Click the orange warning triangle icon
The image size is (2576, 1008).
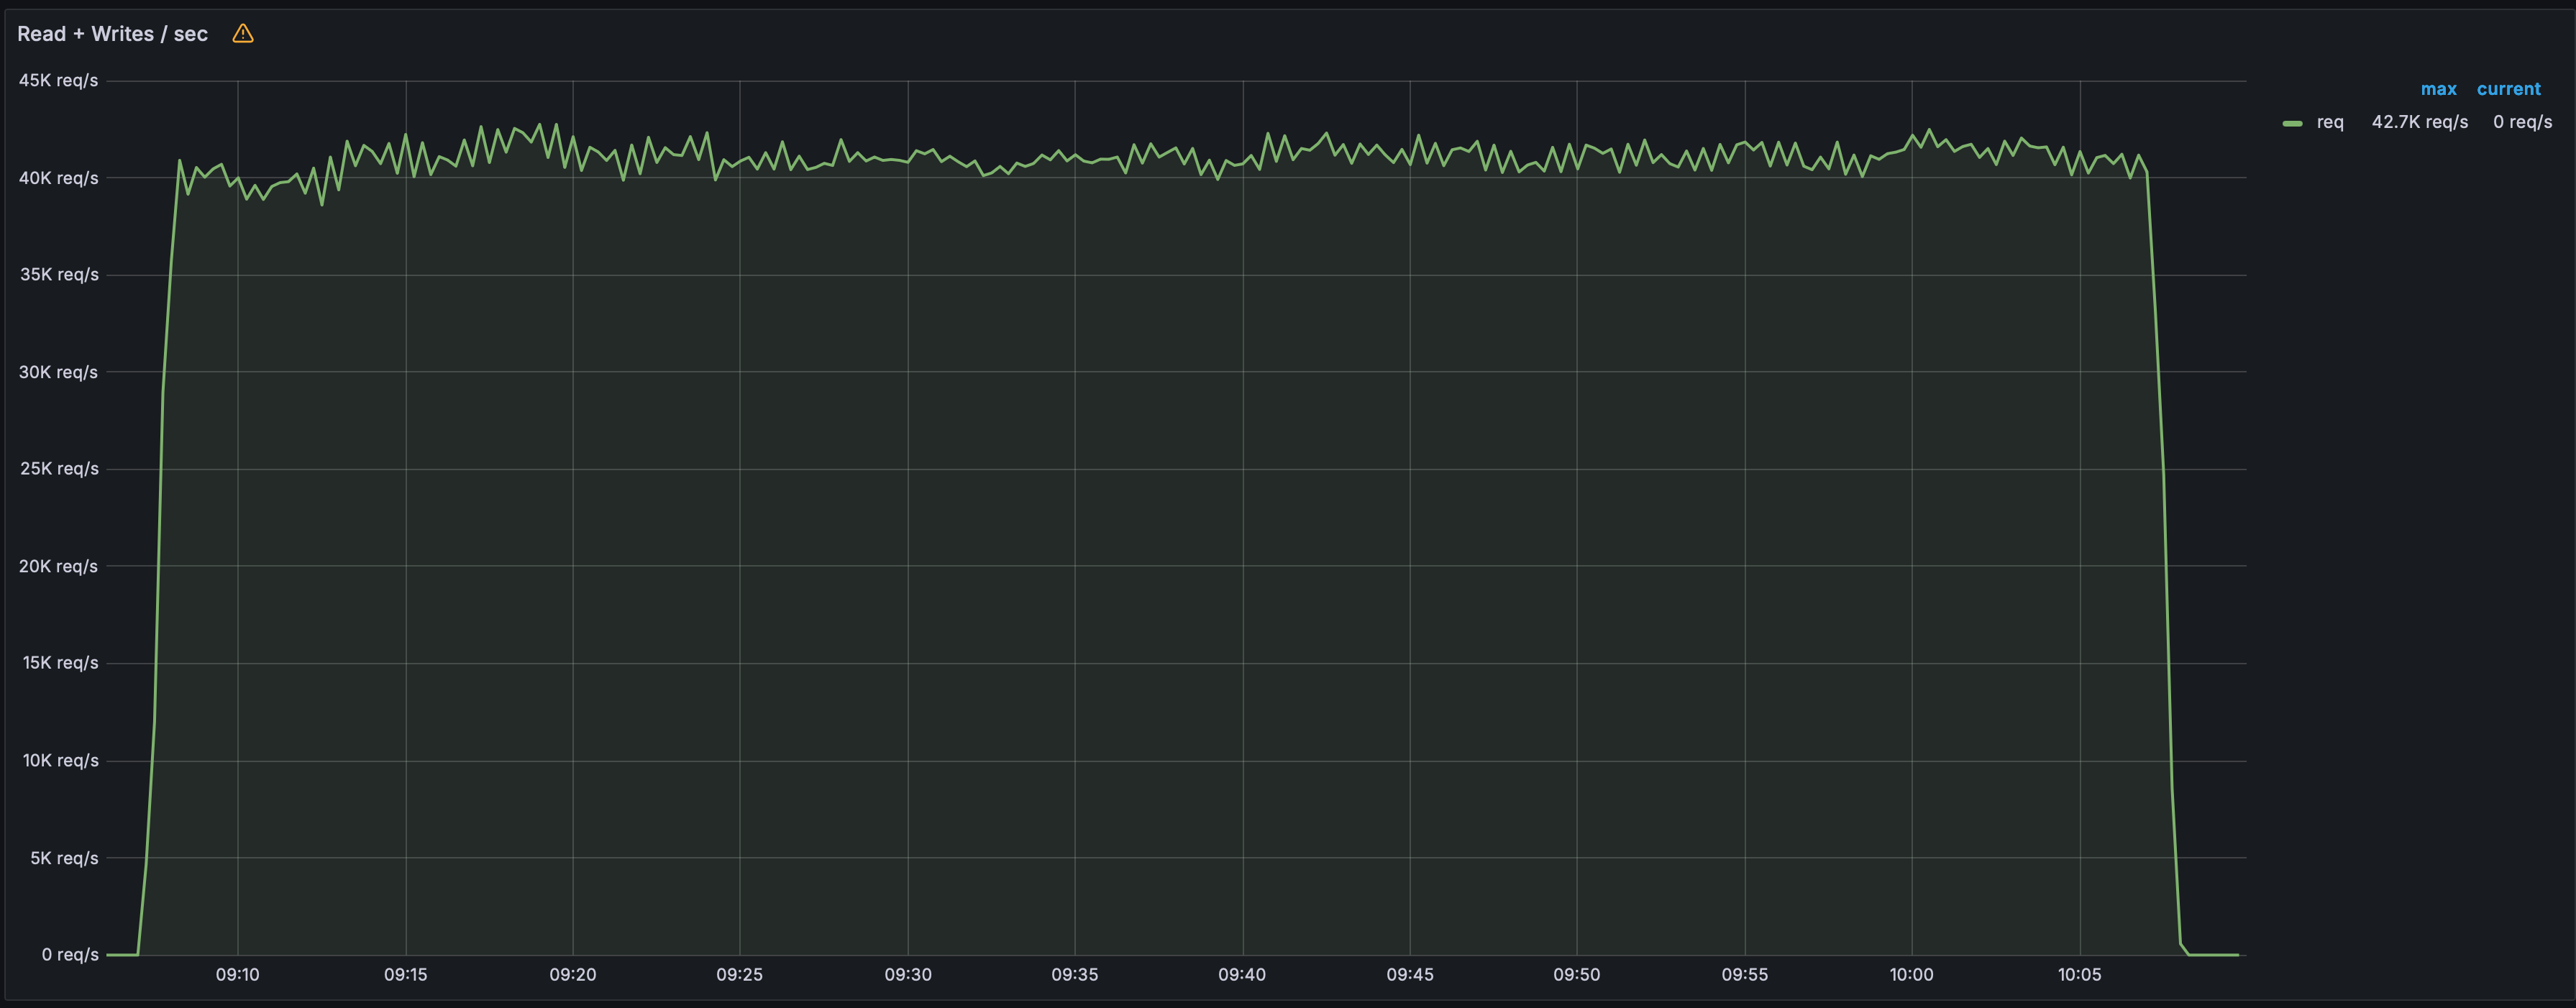[243, 34]
